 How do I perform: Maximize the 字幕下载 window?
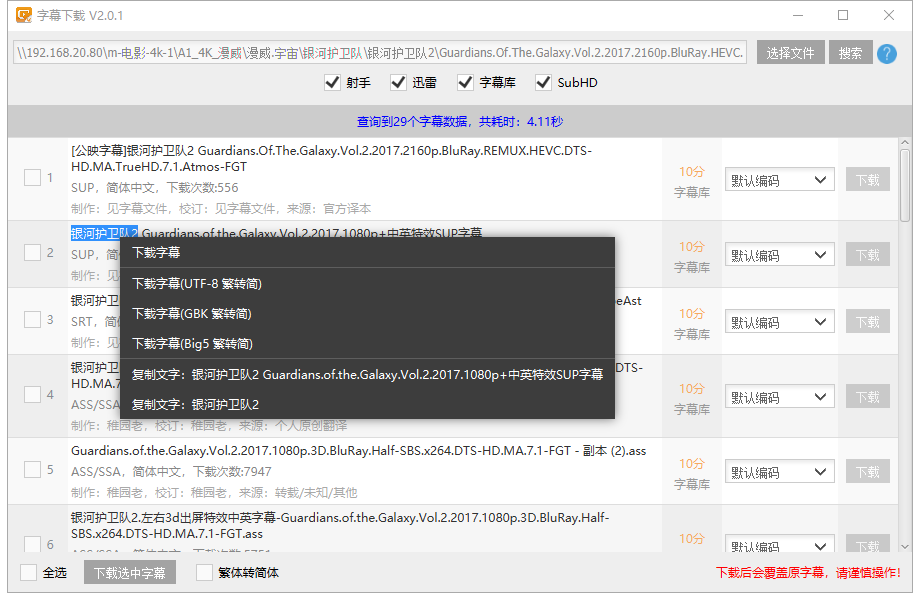843,15
